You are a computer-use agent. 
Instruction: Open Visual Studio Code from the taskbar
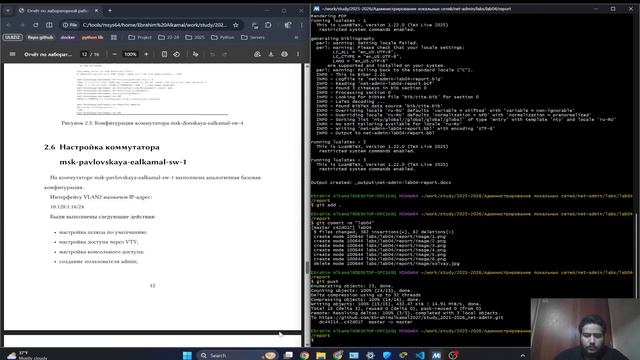click(x=420, y=355)
